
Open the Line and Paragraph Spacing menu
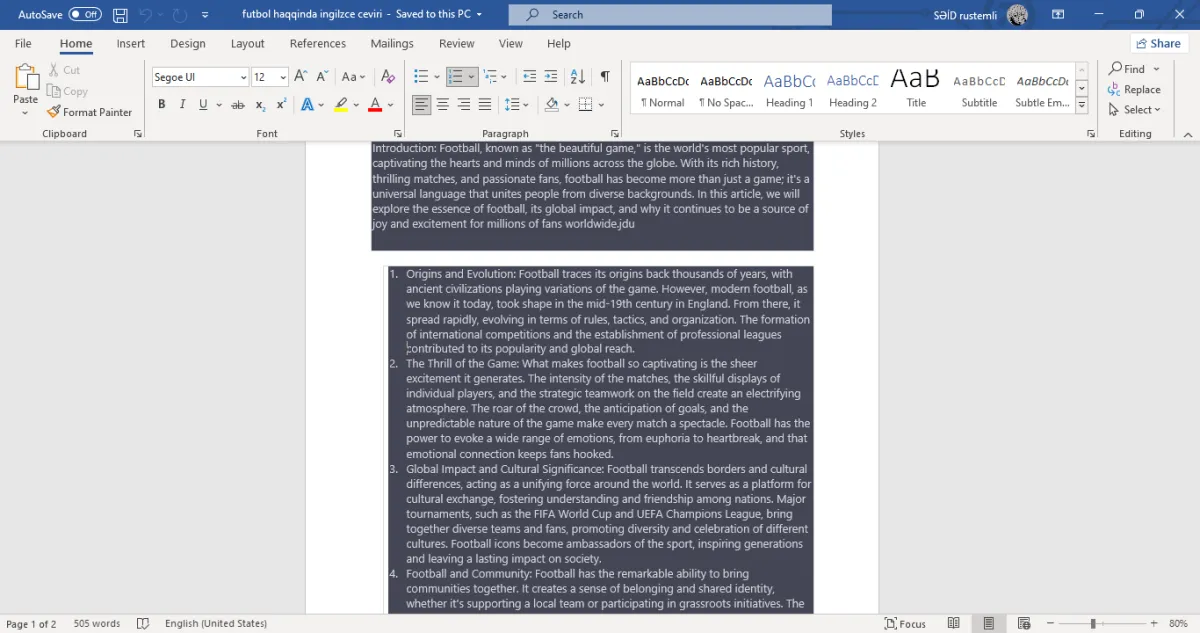(517, 105)
